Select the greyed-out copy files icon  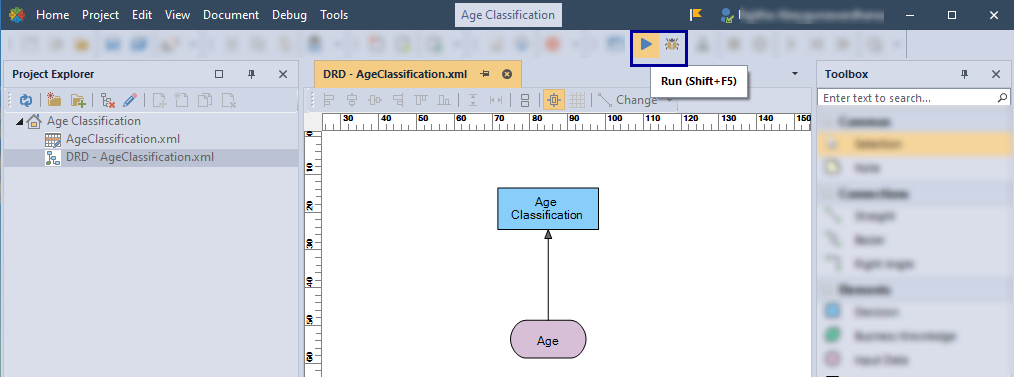point(205,100)
